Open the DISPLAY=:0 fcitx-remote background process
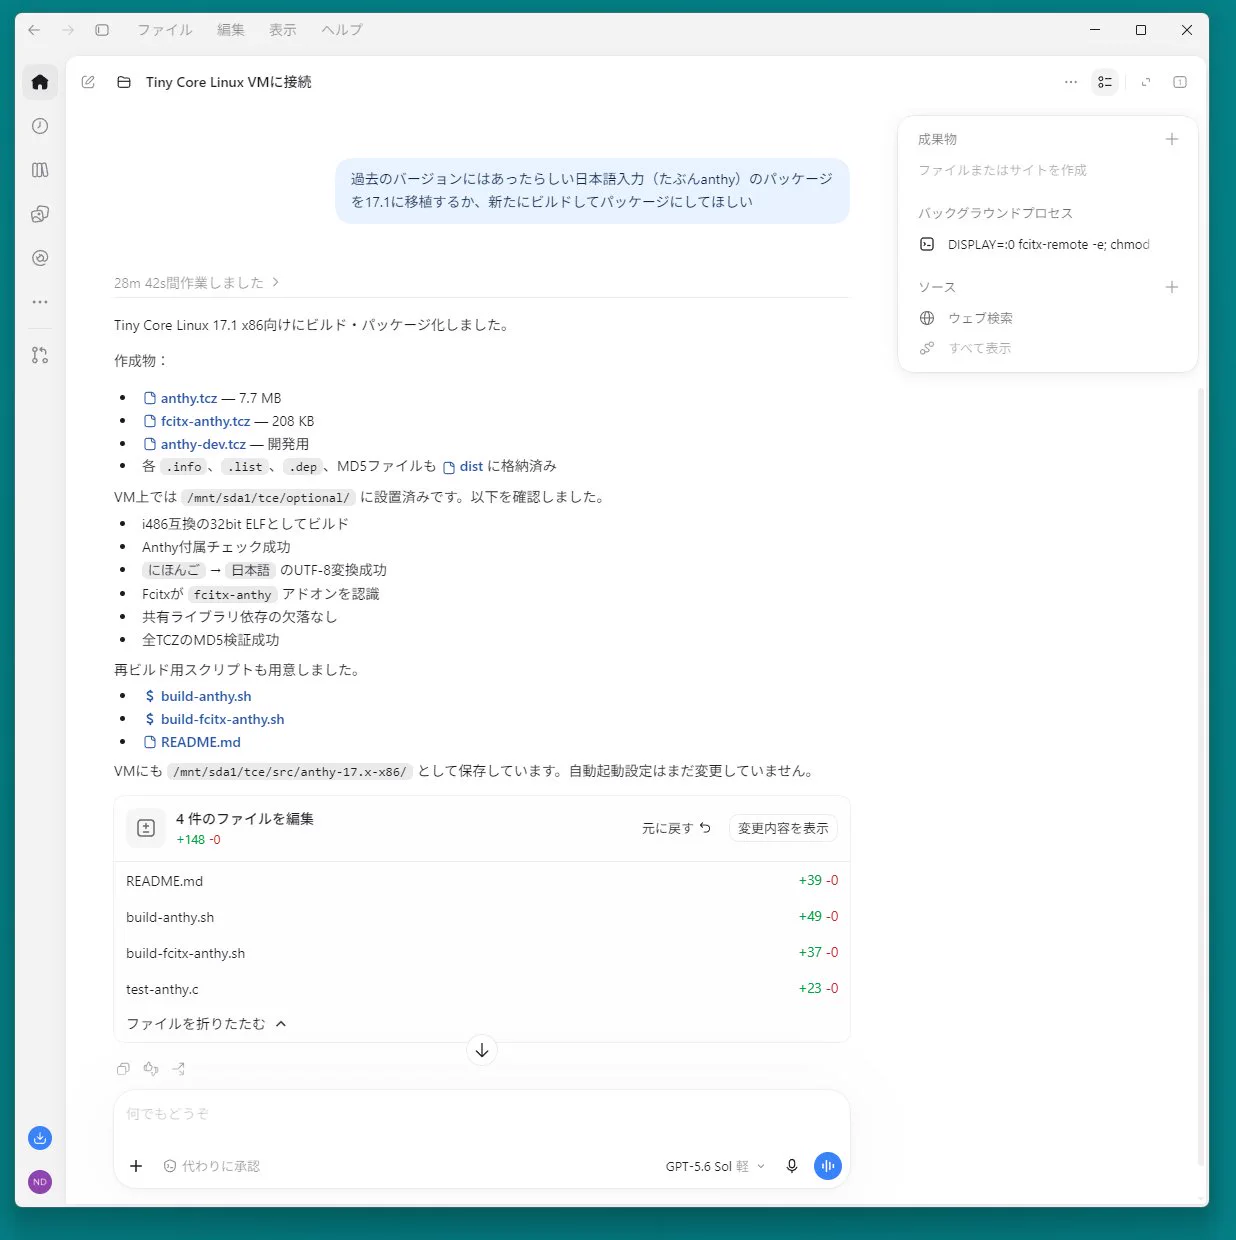 pyautogui.click(x=1035, y=244)
